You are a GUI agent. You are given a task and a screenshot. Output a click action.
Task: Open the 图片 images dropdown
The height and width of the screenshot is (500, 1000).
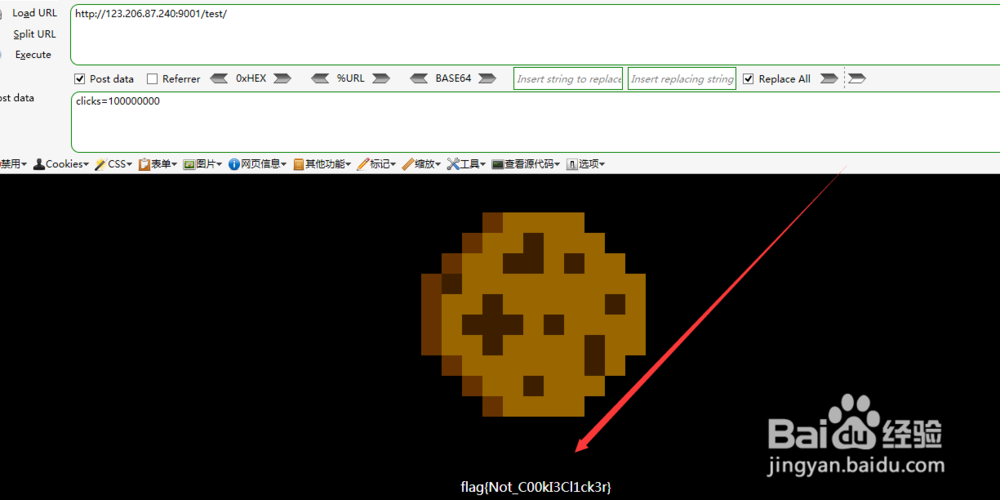tap(202, 164)
